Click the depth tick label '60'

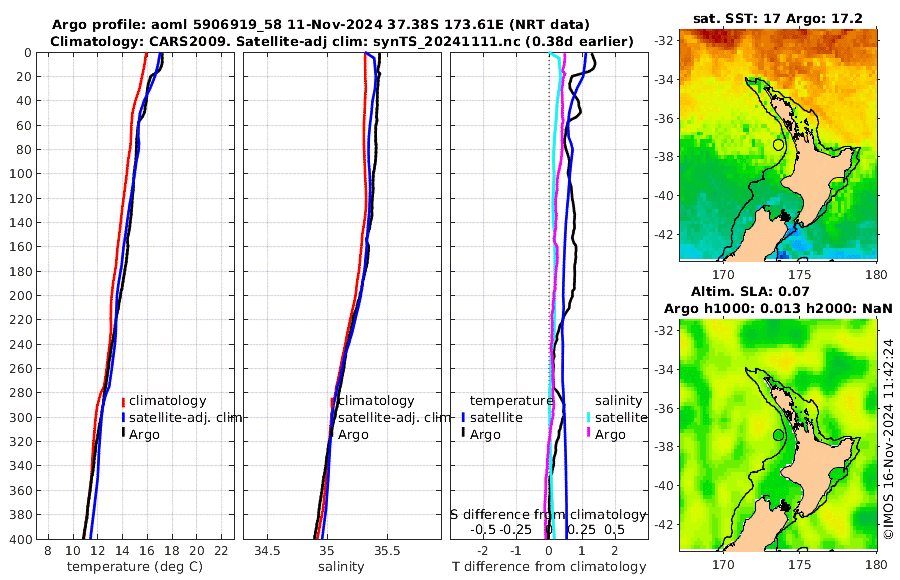tap(24, 125)
